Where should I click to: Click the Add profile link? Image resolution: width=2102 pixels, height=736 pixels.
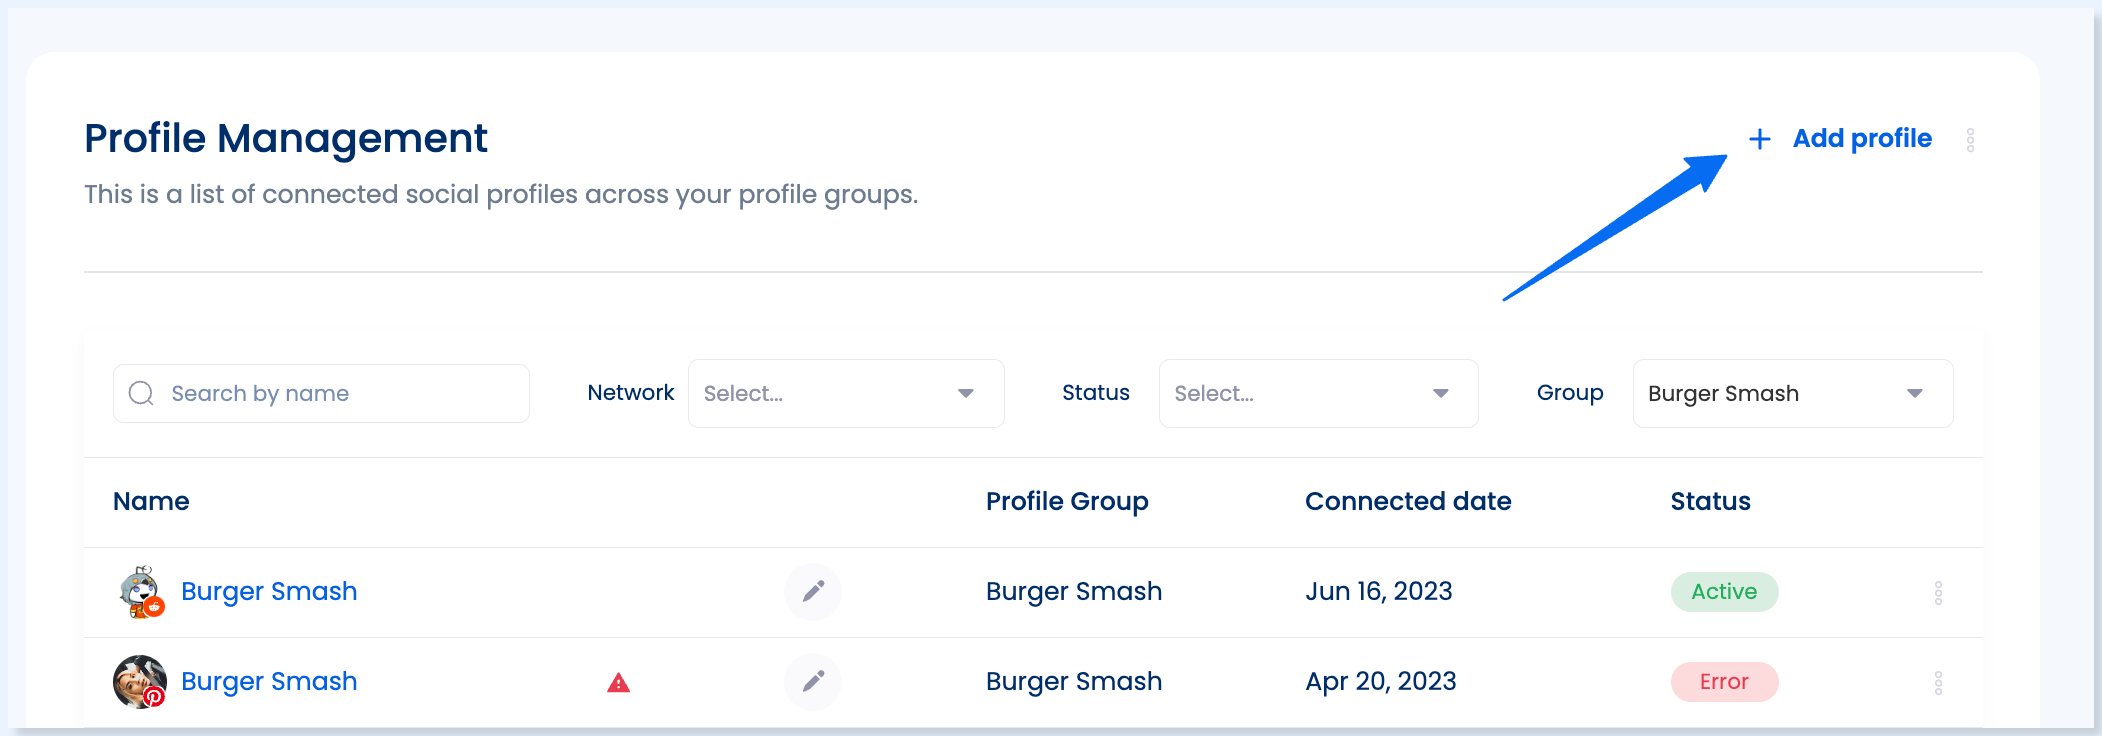click(1862, 138)
